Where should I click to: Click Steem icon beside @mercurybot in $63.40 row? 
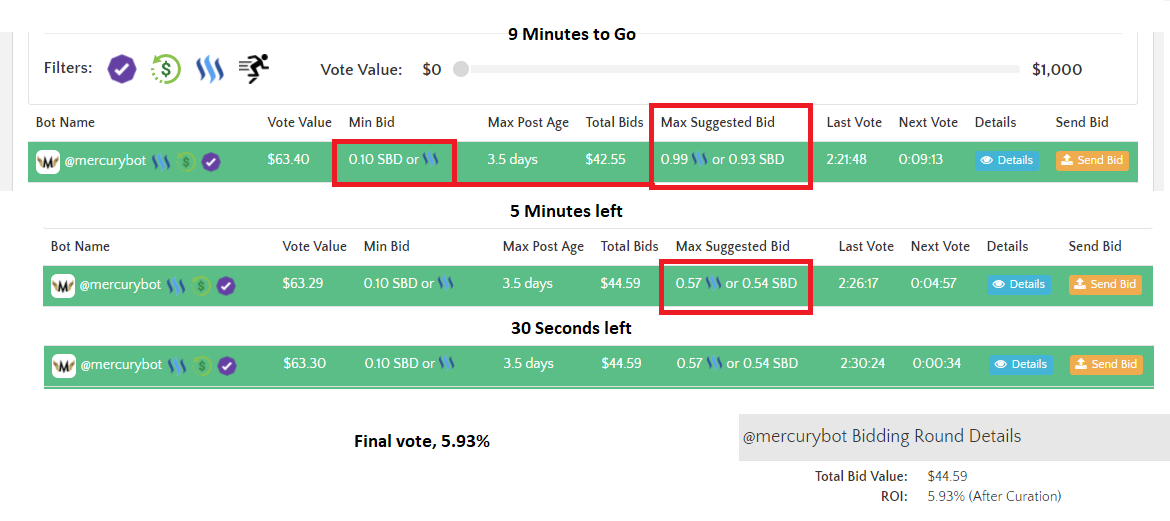point(161,161)
